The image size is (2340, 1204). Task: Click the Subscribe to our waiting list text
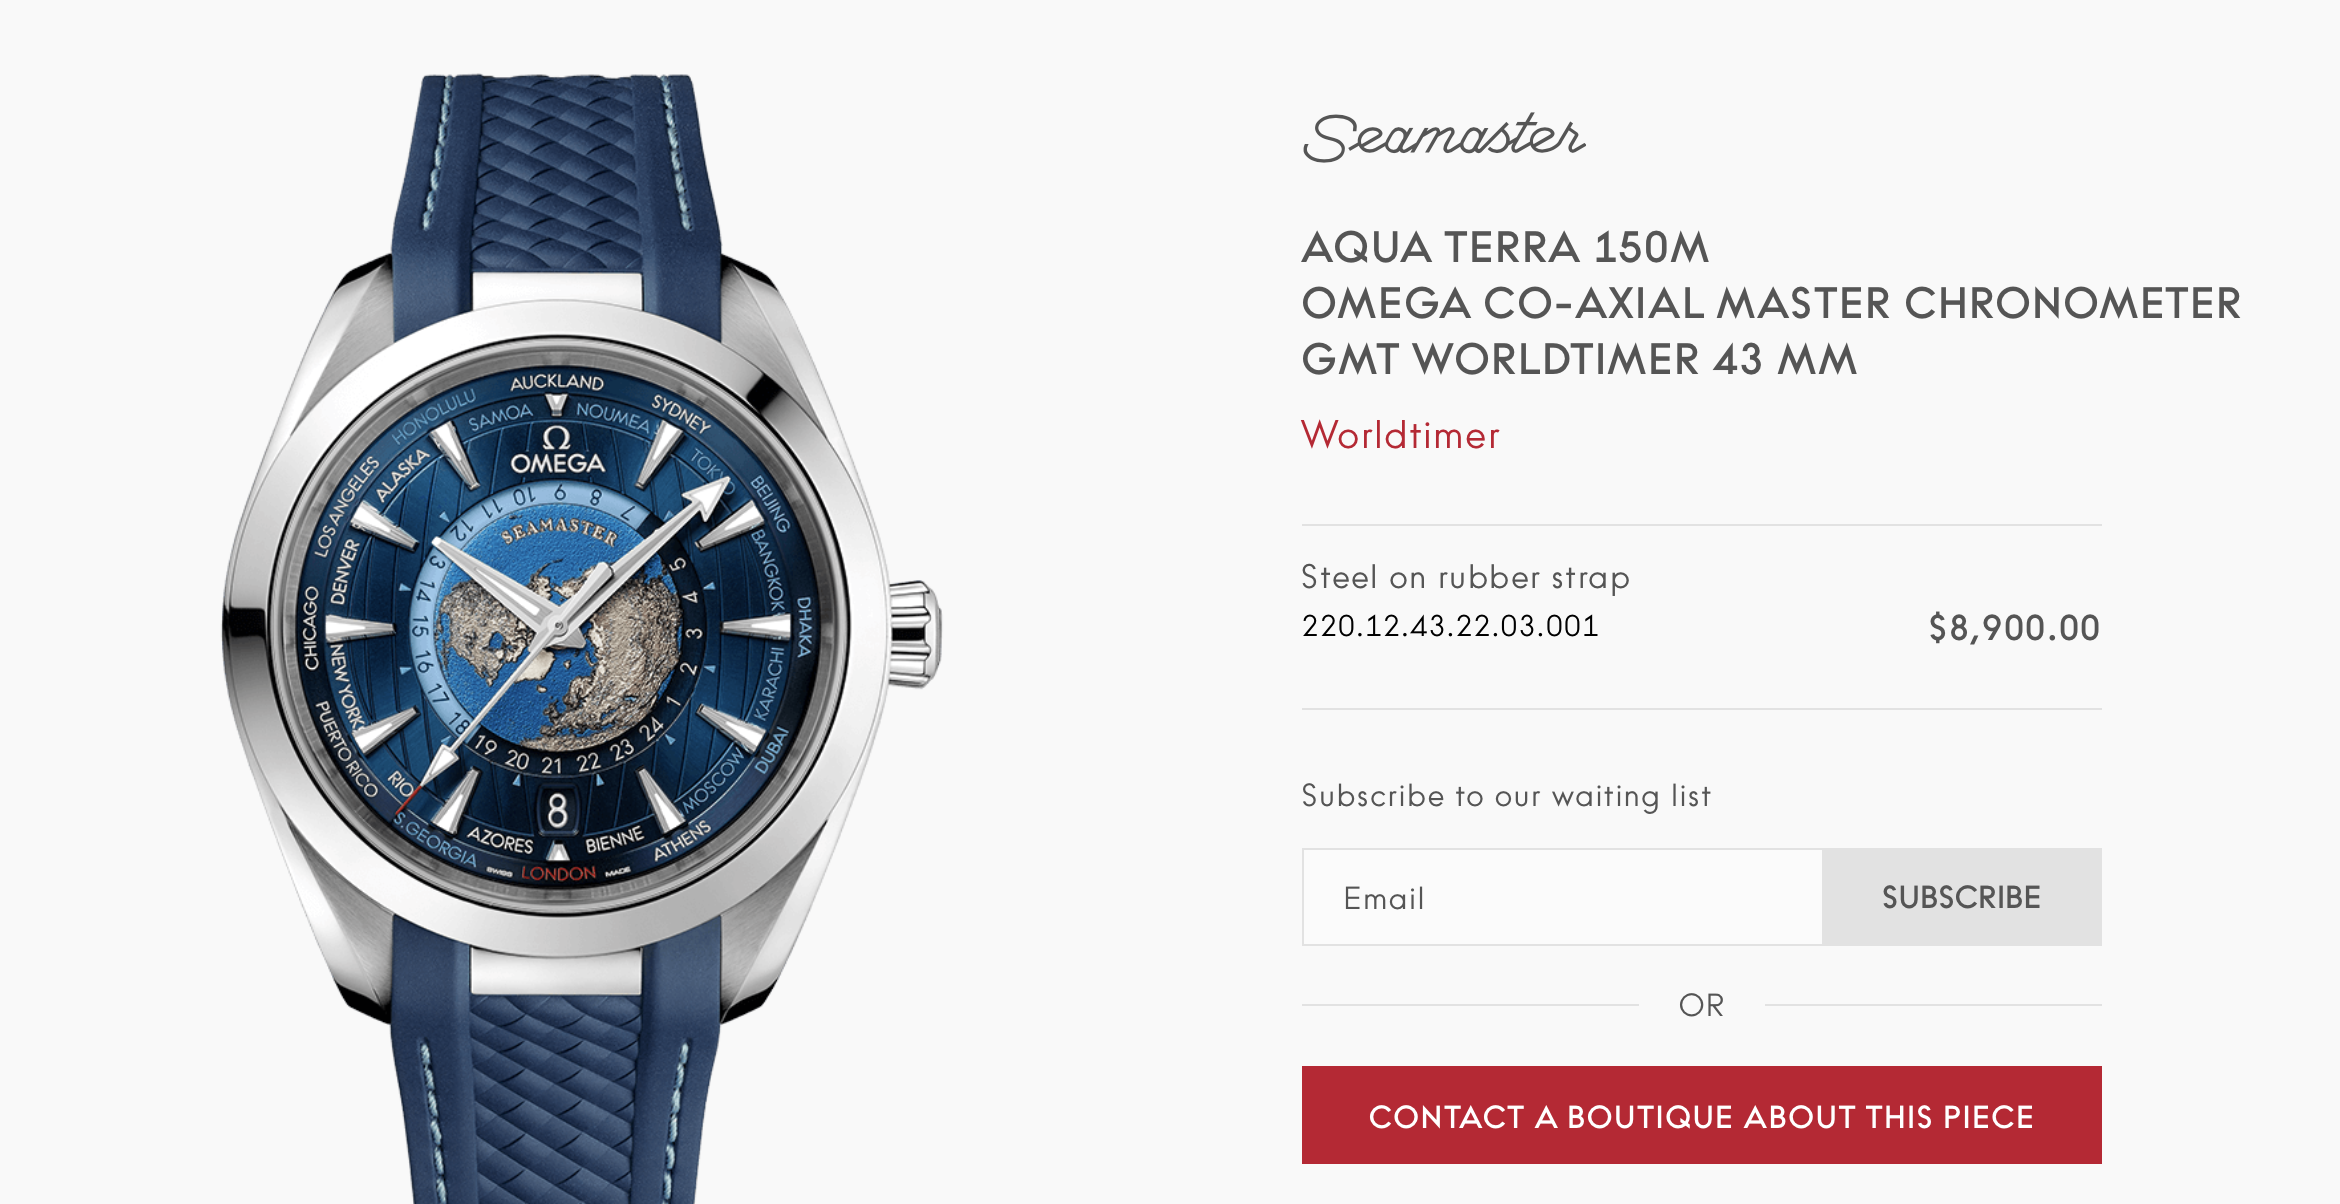1506,795
